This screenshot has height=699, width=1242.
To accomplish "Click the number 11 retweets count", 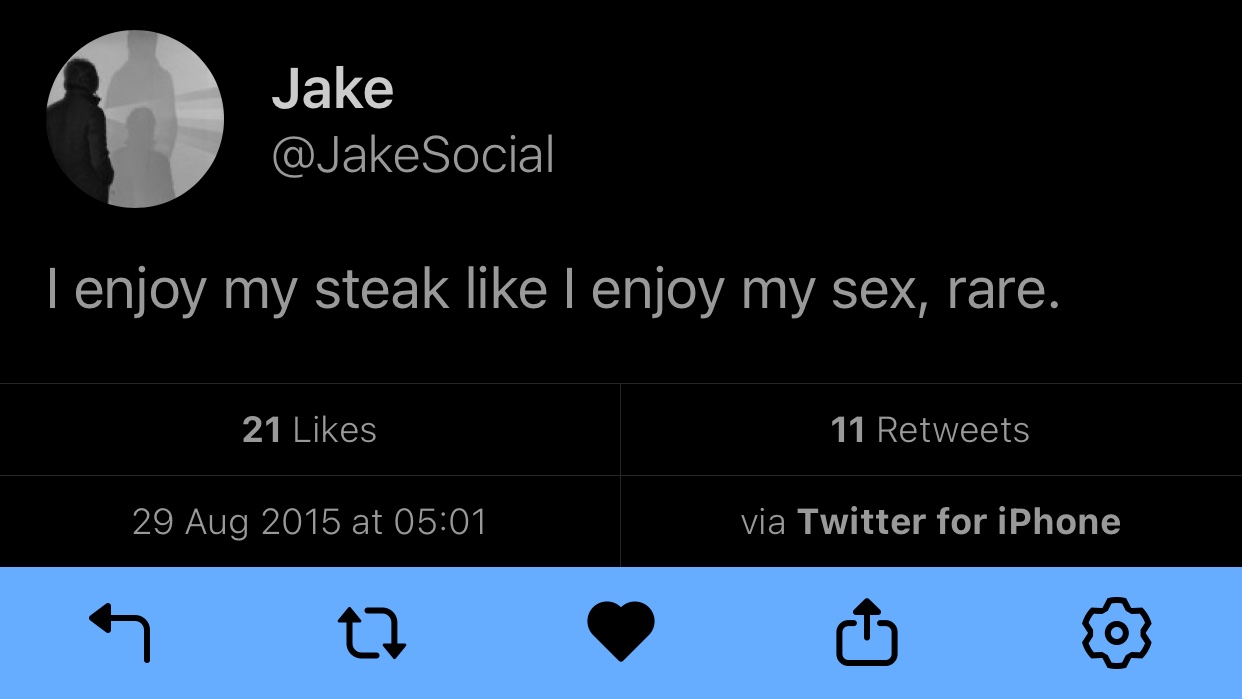I will coord(847,430).
